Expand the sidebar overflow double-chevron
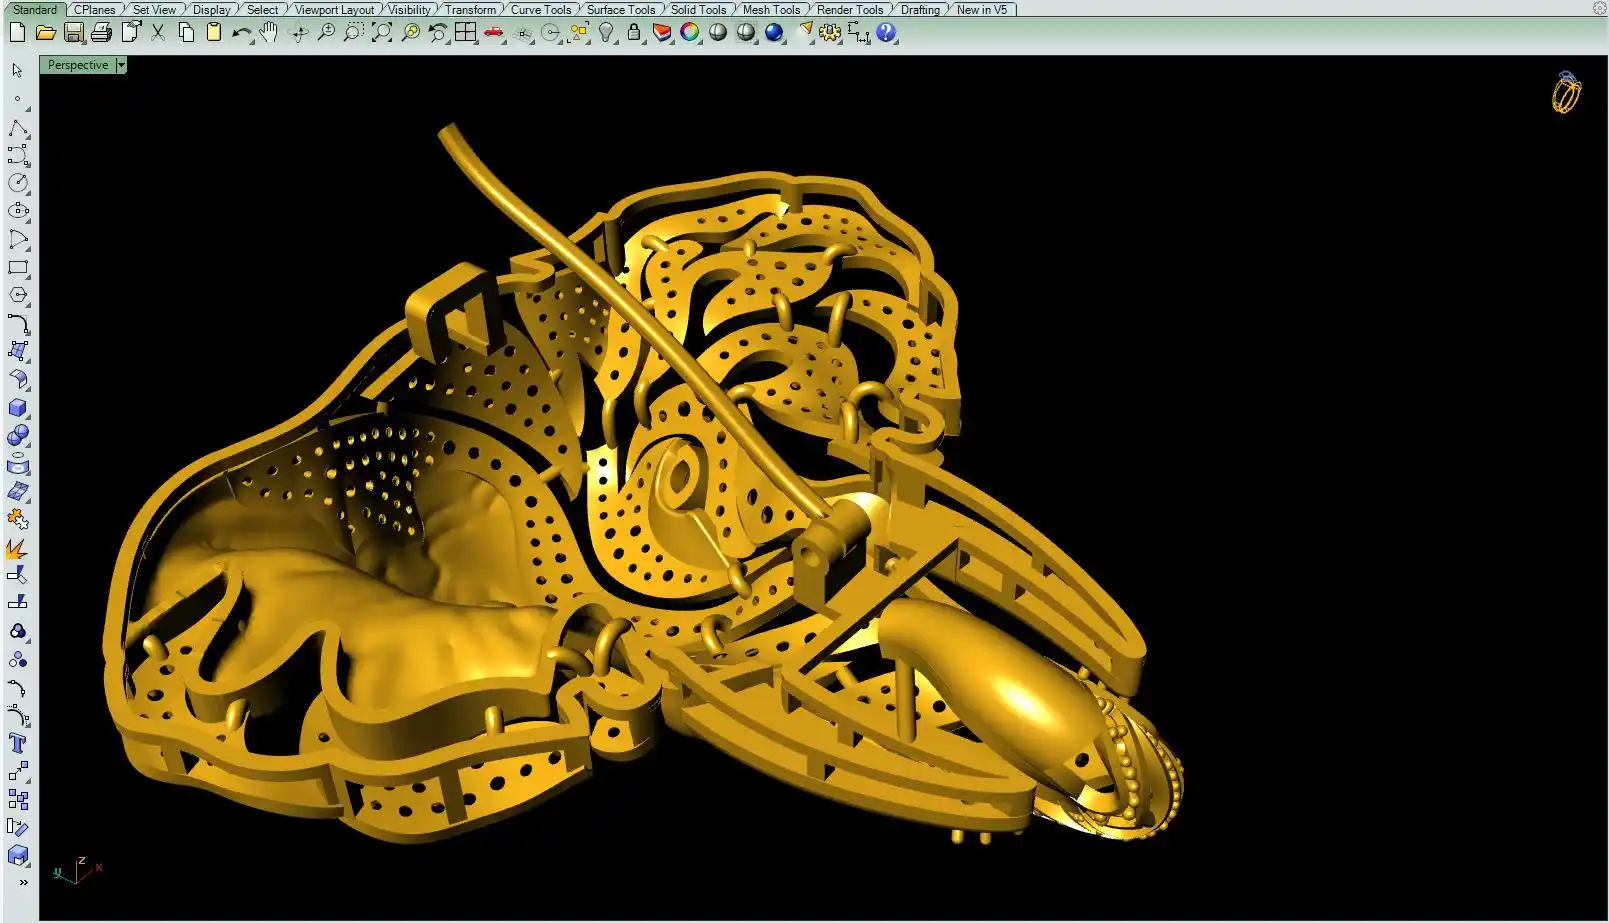Screen dimensions: 1609x923 pos(23,882)
